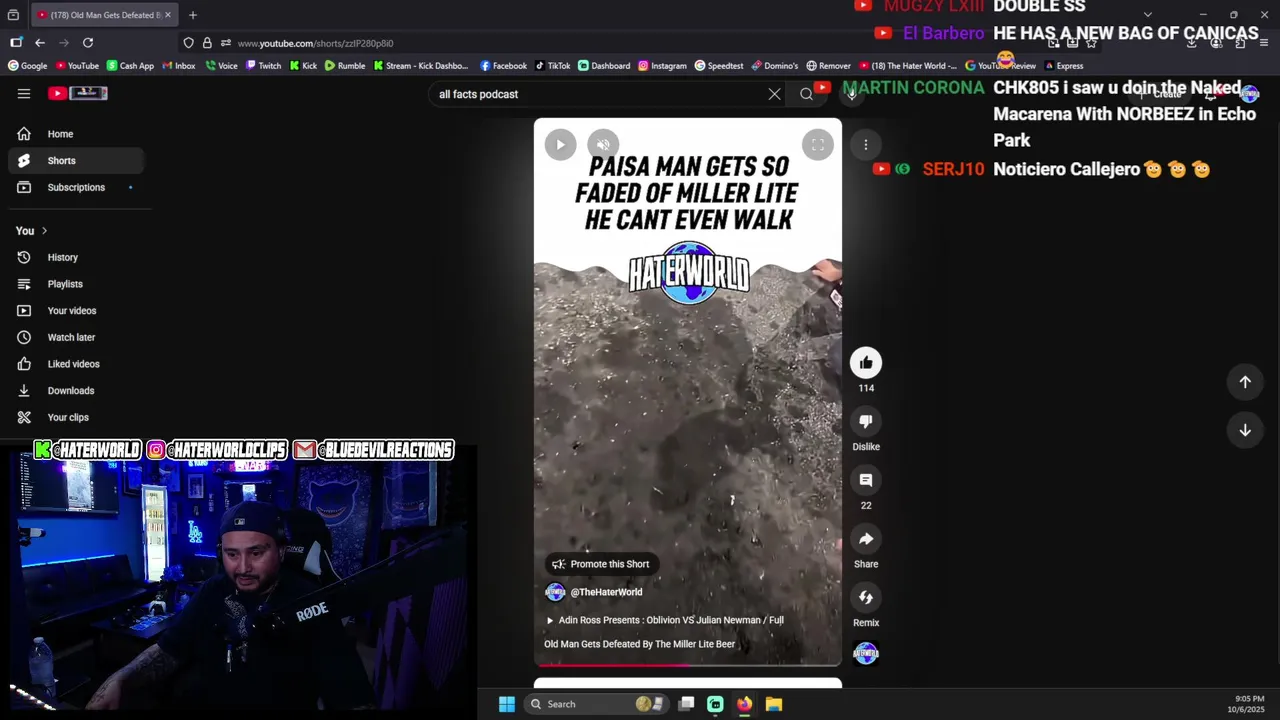Open the Instagram bookmark
Screen dimensions: 1280x720
coord(662,66)
